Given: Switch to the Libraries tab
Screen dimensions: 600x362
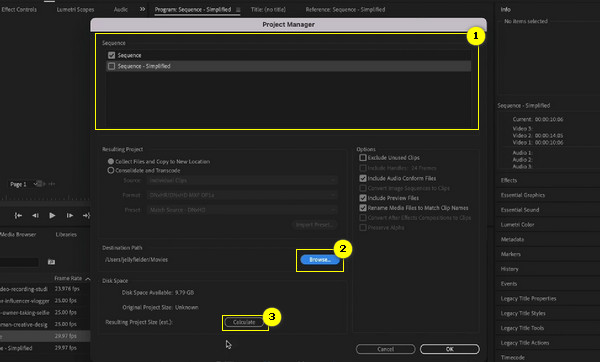Looking at the screenshot, I should coord(66,235).
